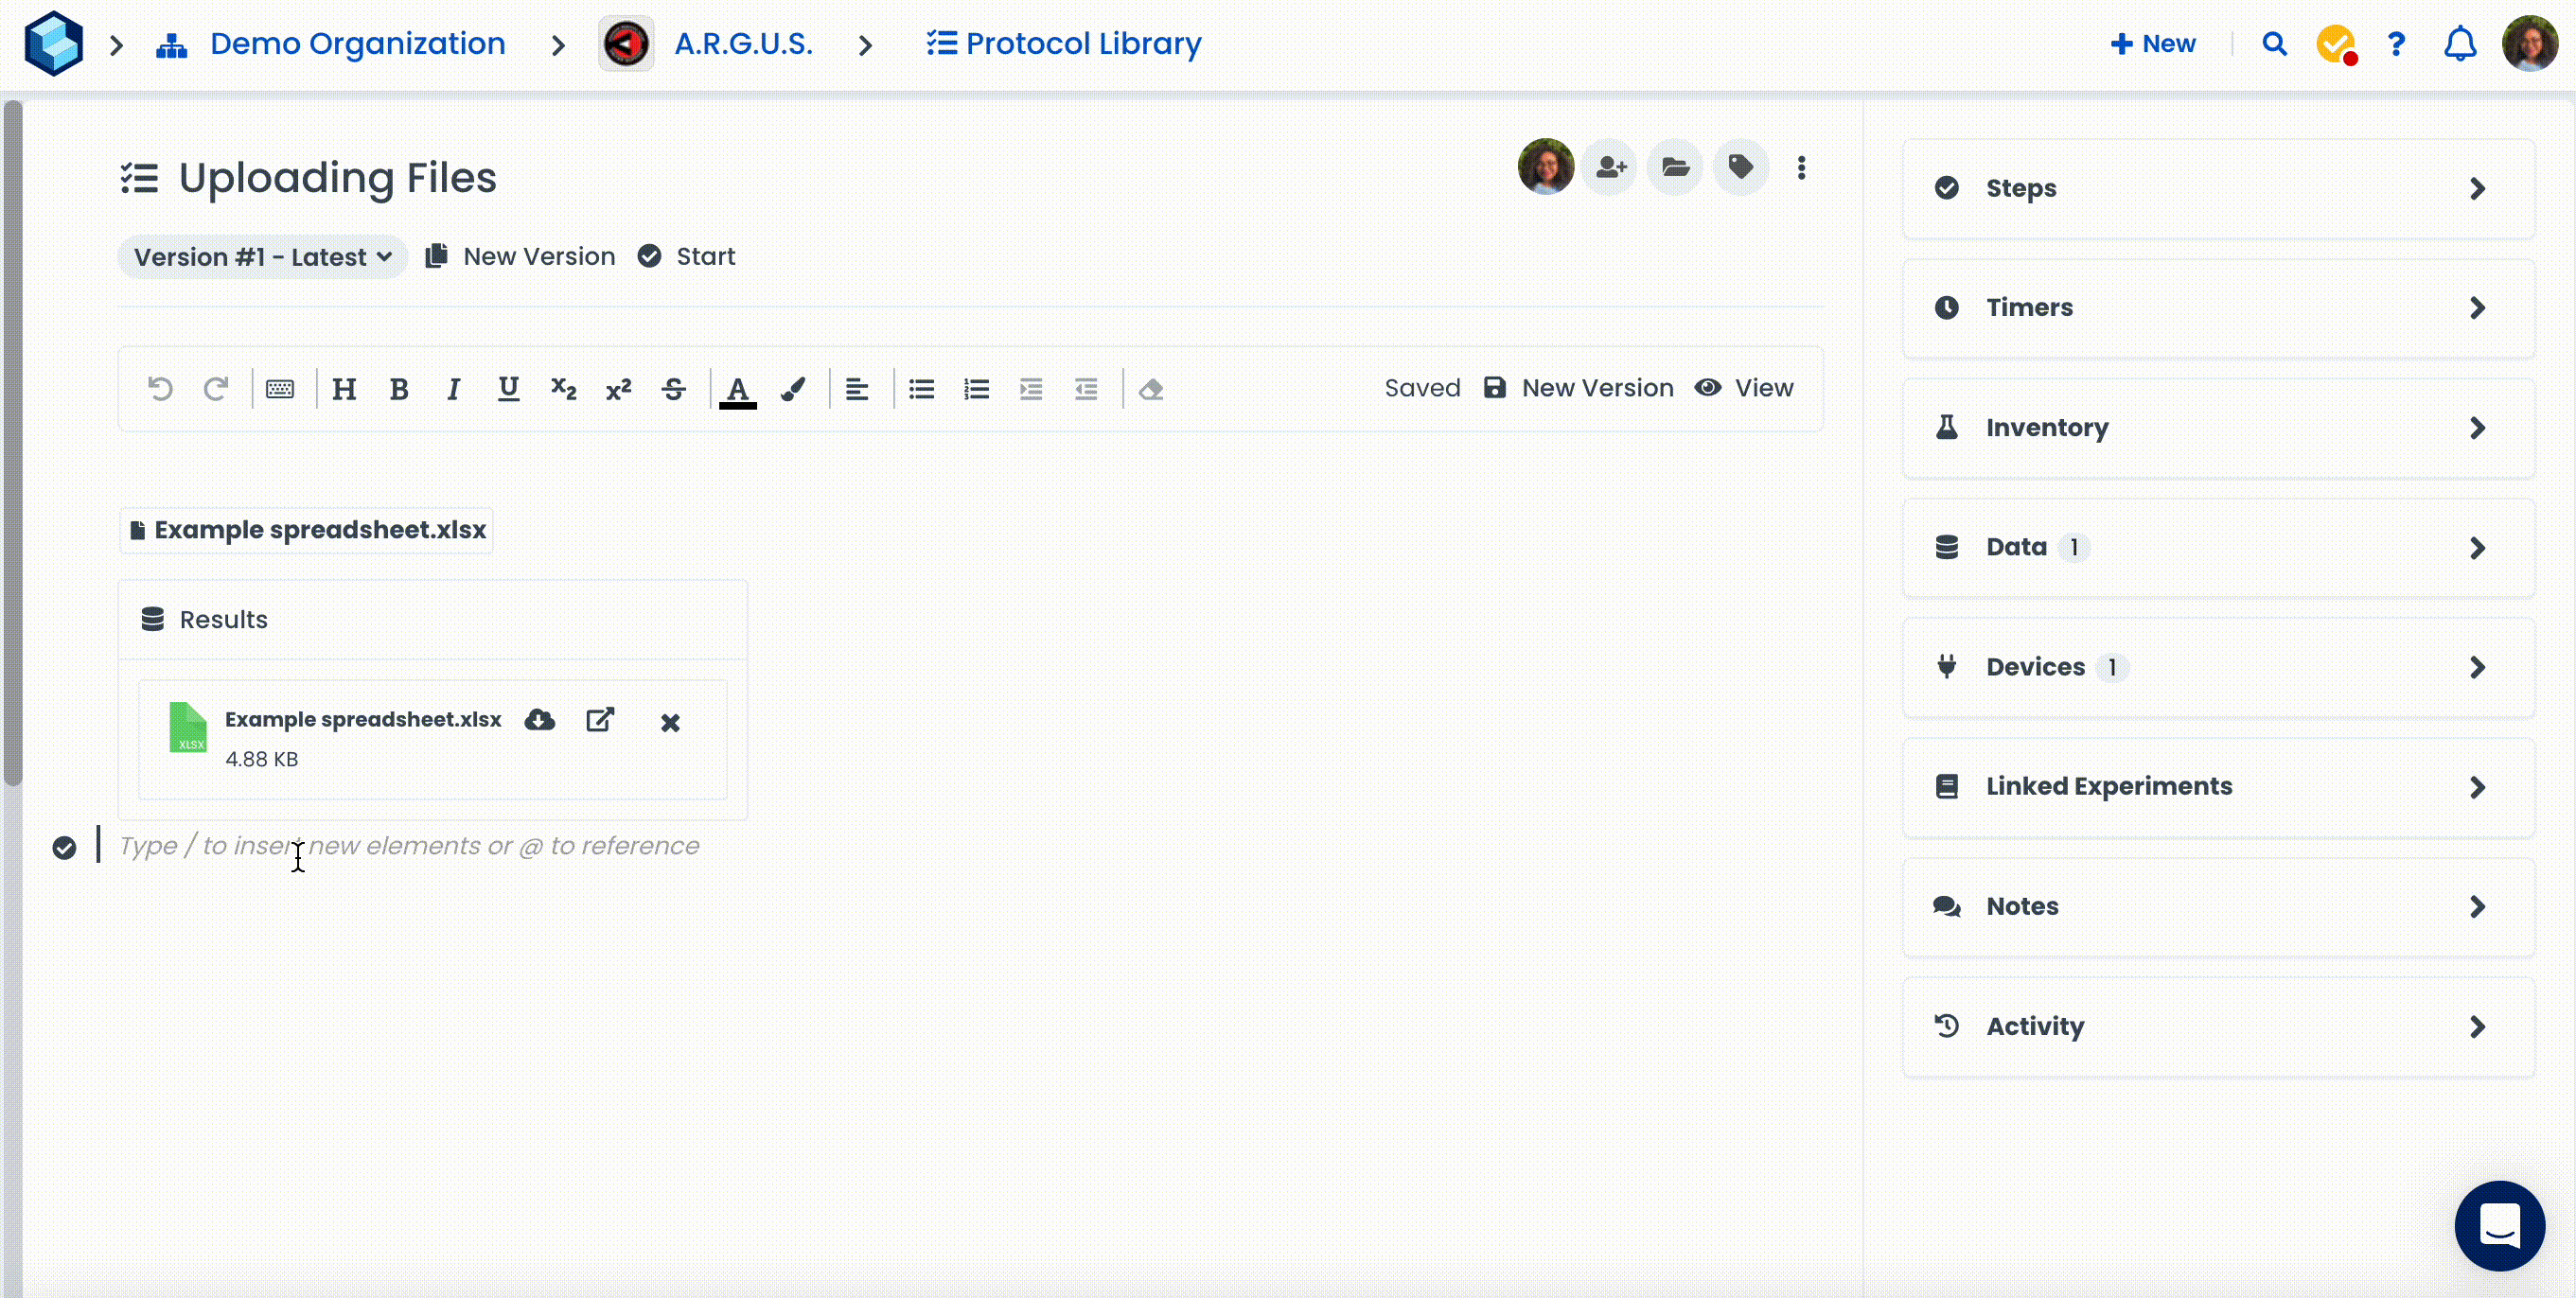Open the three-dot more options menu
This screenshot has height=1298, width=2576.
pos(1801,168)
